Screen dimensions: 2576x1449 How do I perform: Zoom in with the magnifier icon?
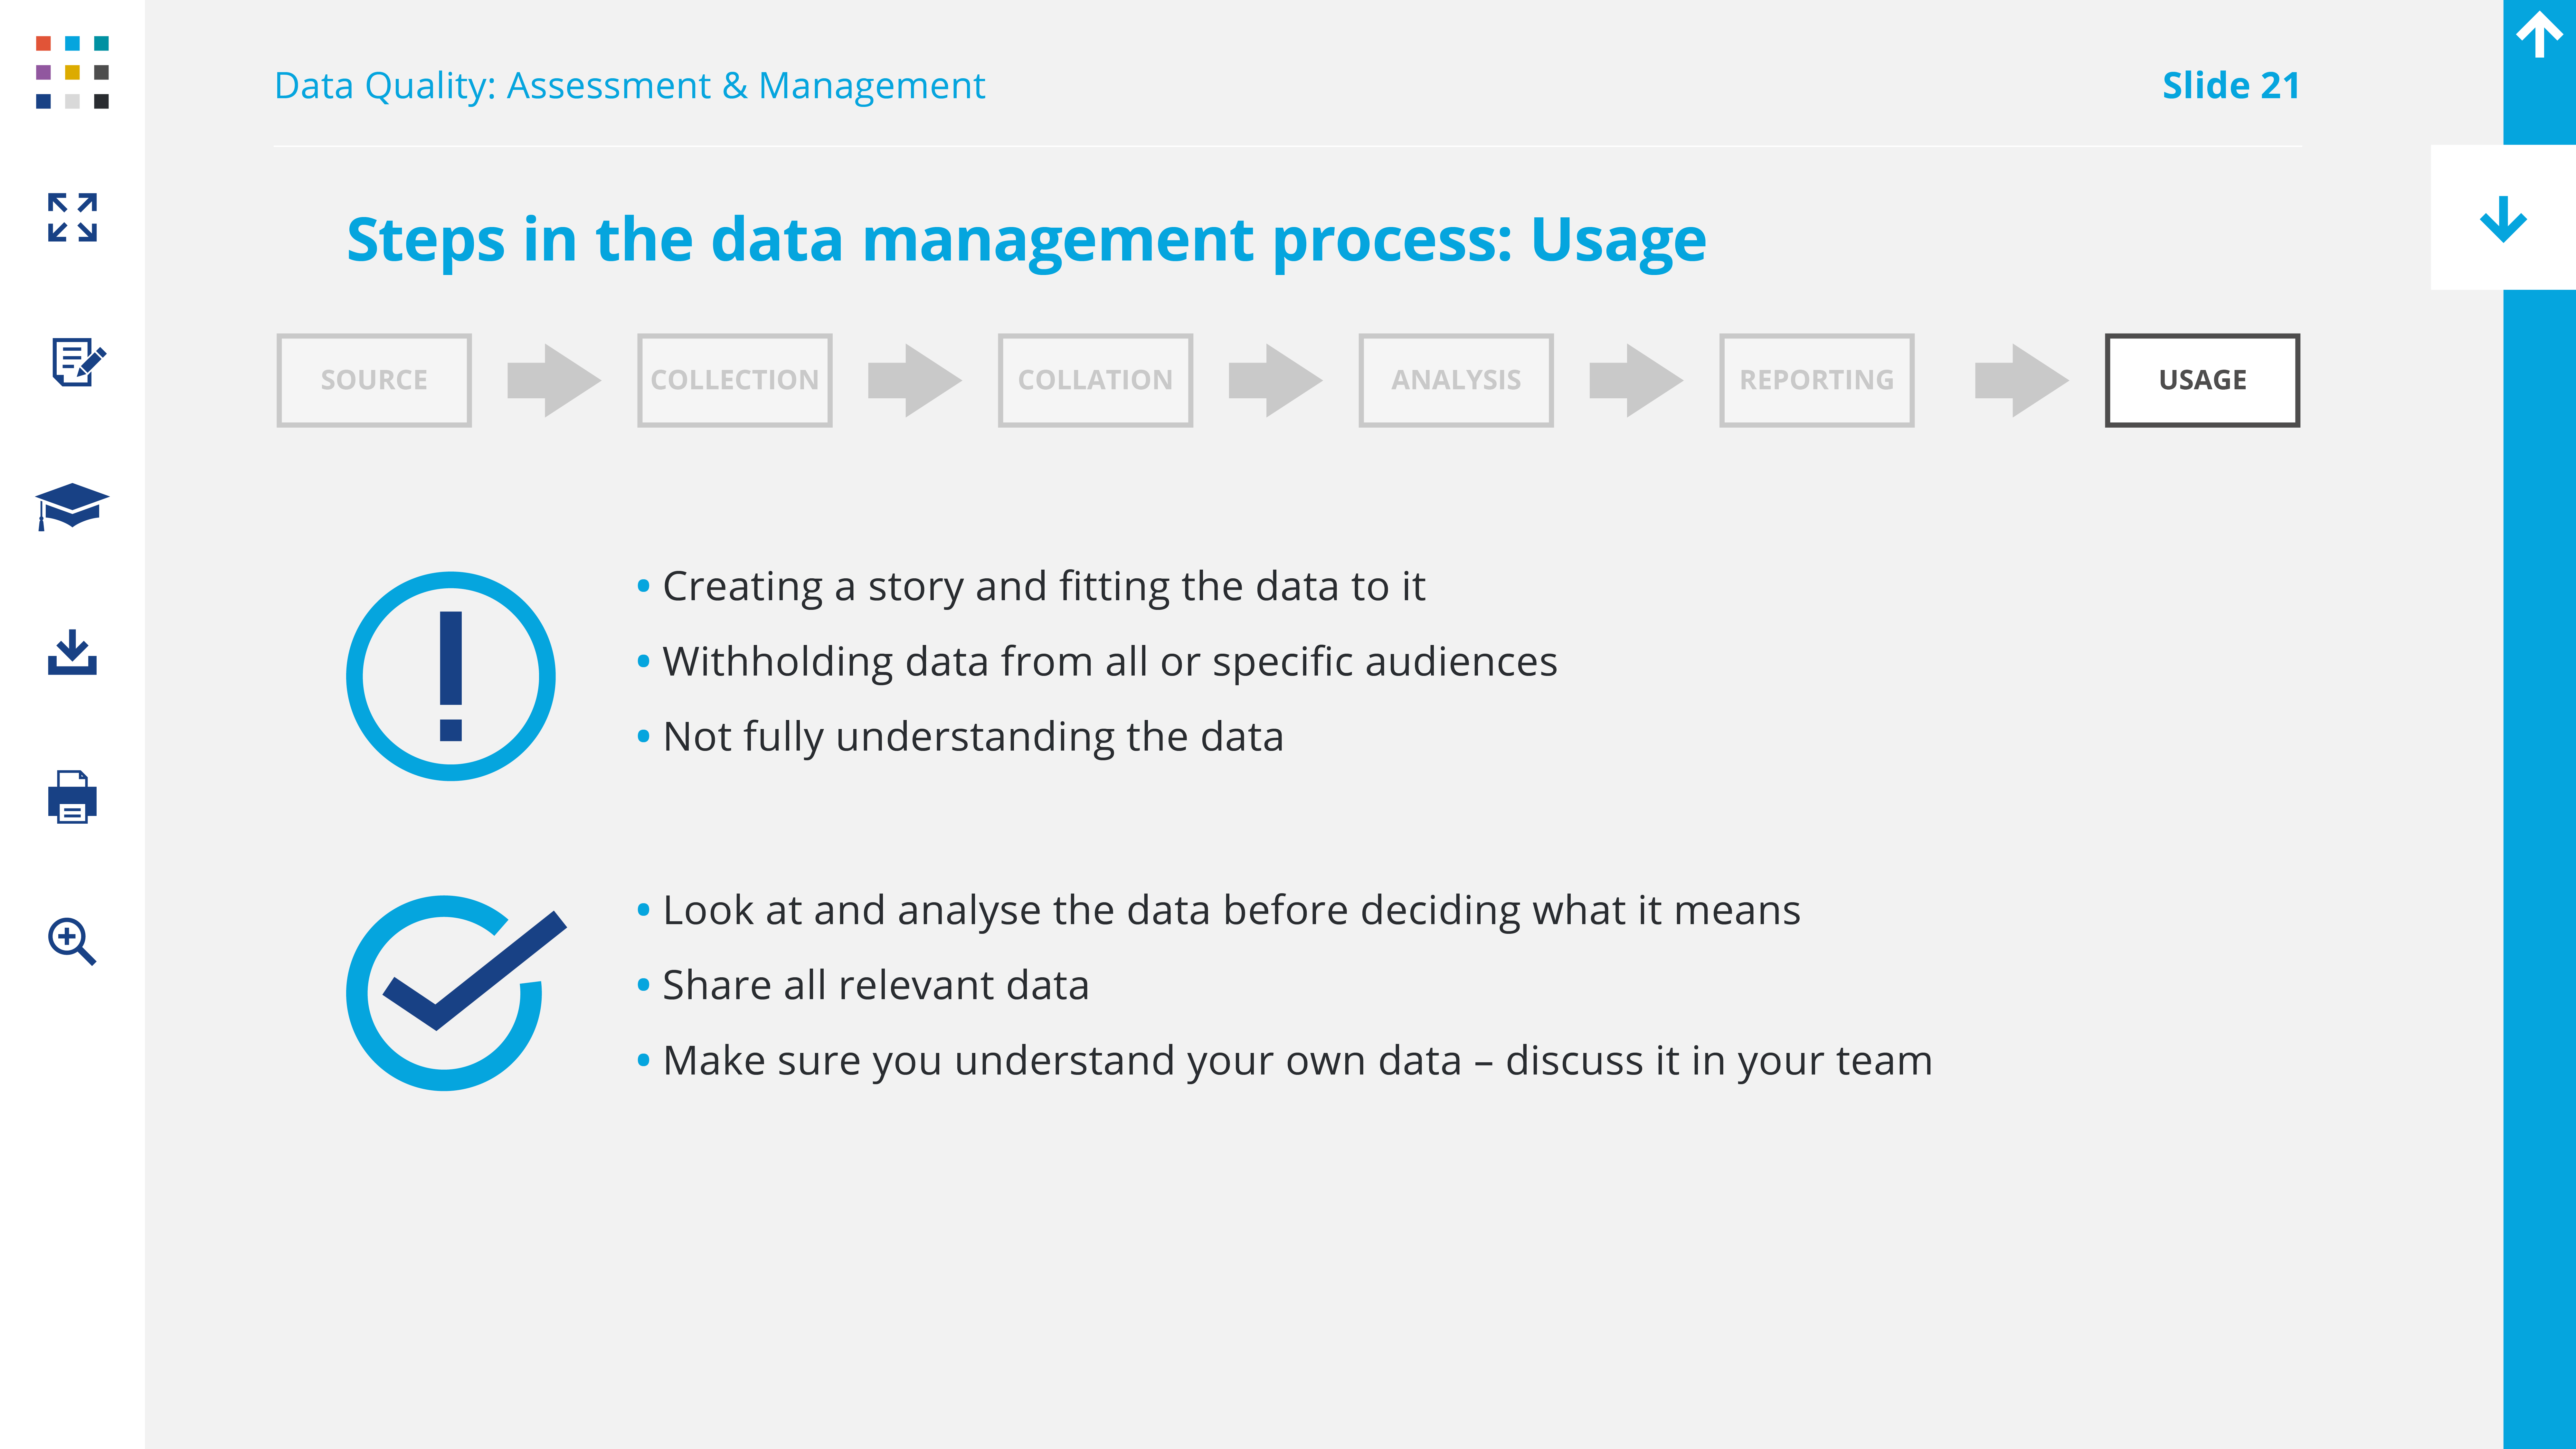(72, 941)
